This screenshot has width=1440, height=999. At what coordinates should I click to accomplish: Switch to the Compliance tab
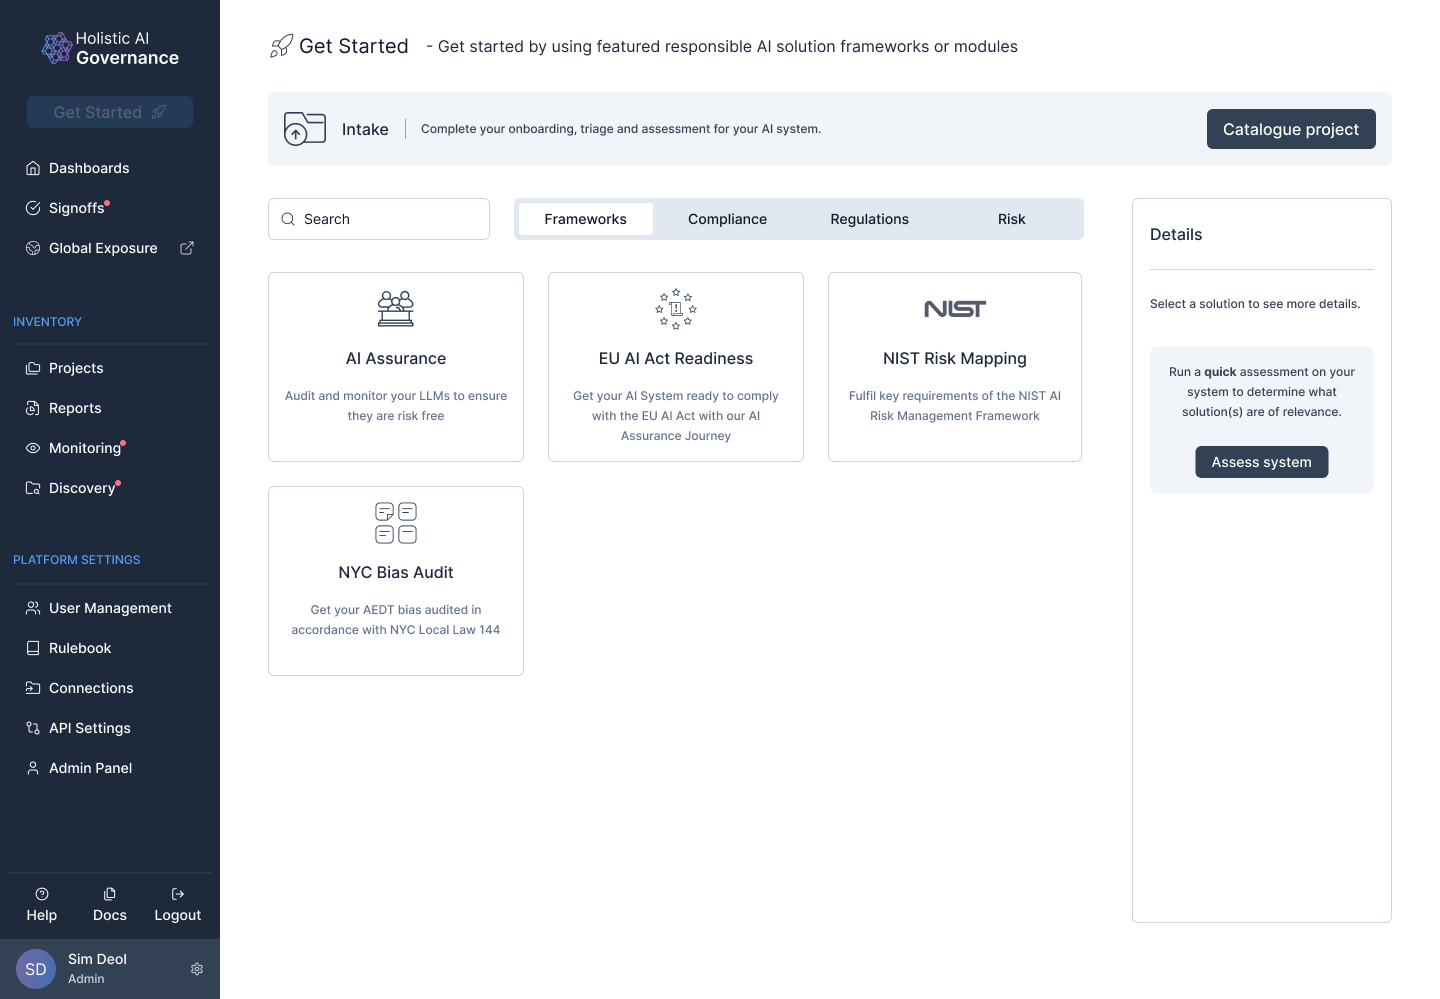727,219
